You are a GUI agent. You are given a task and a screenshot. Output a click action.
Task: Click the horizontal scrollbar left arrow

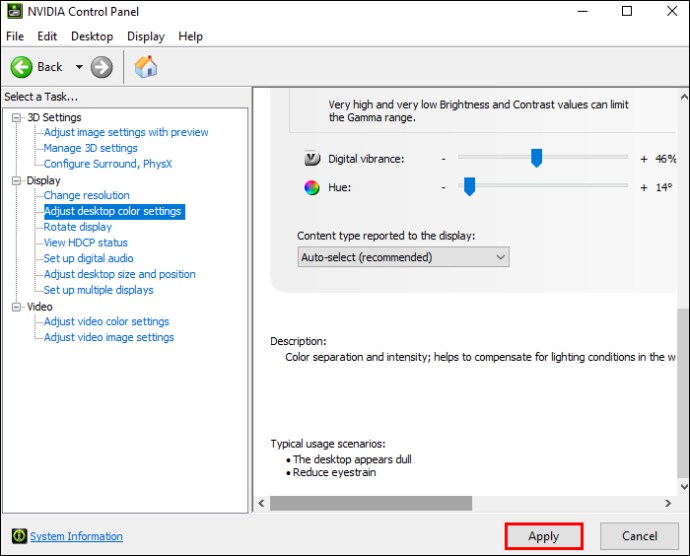(261, 503)
